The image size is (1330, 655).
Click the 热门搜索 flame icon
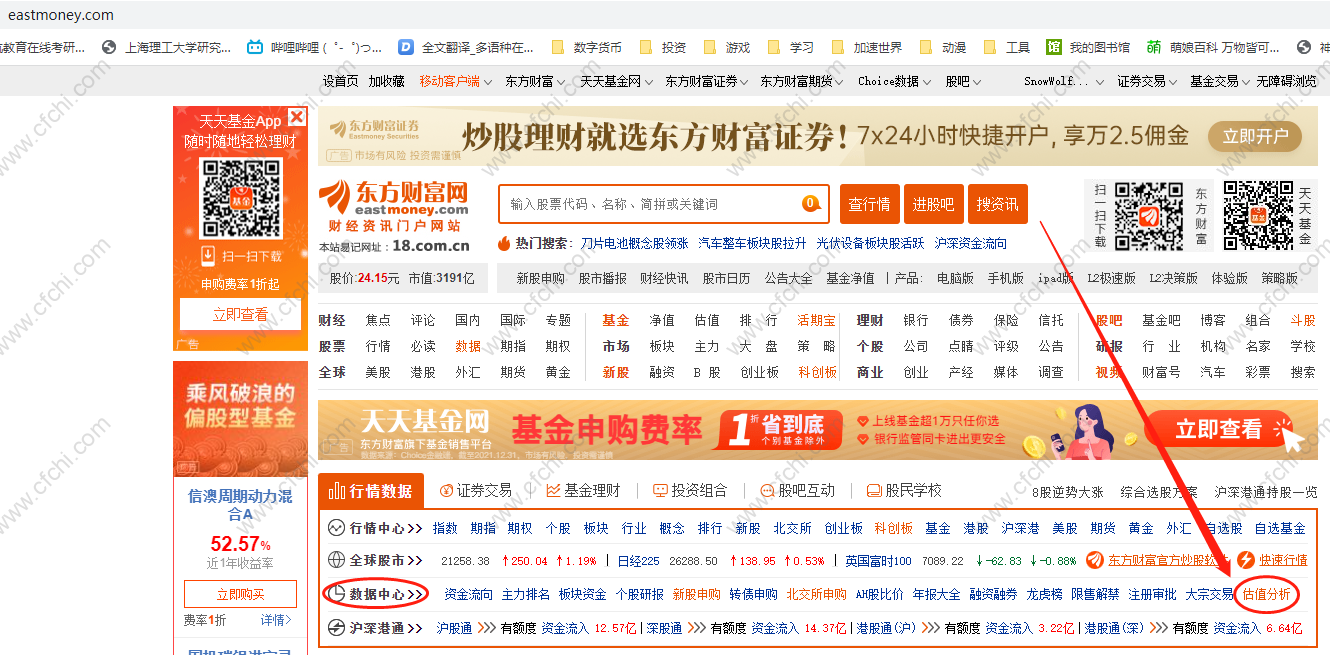pyautogui.click(x=505, y=243)
